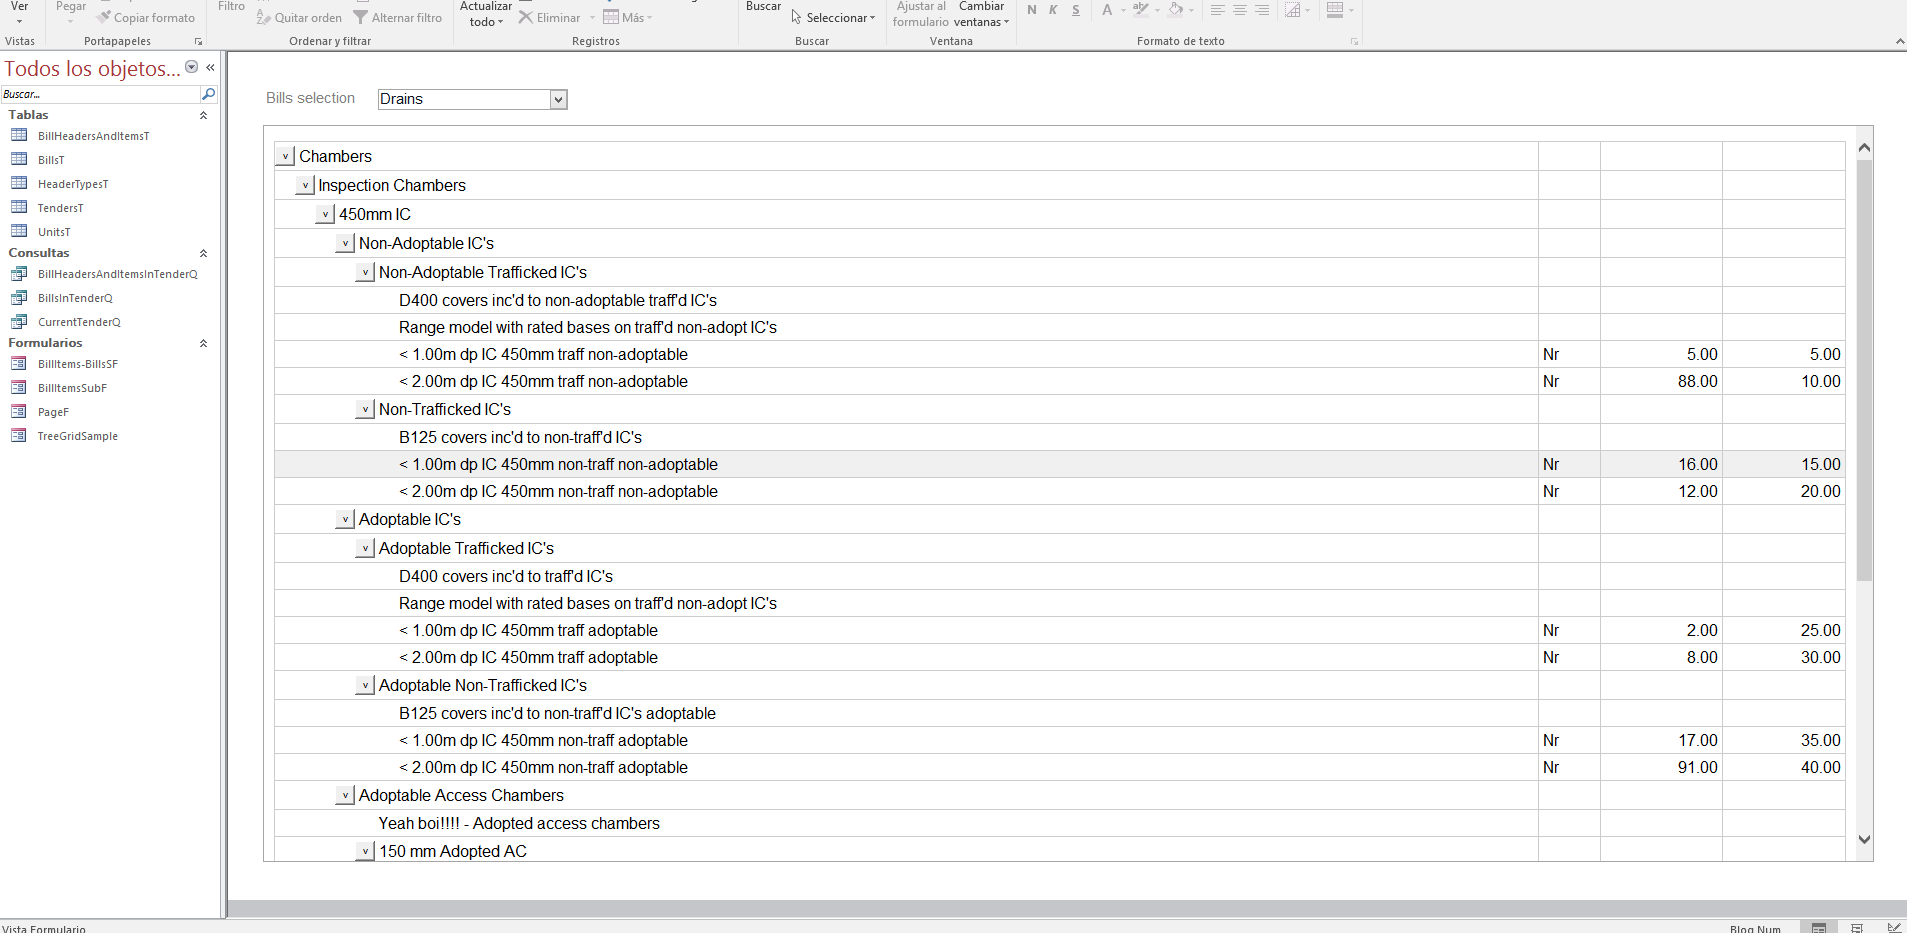Screen dimensions: 1907x933
Task: Apply underline (S) text formatting
Action: click(1076, 10)
